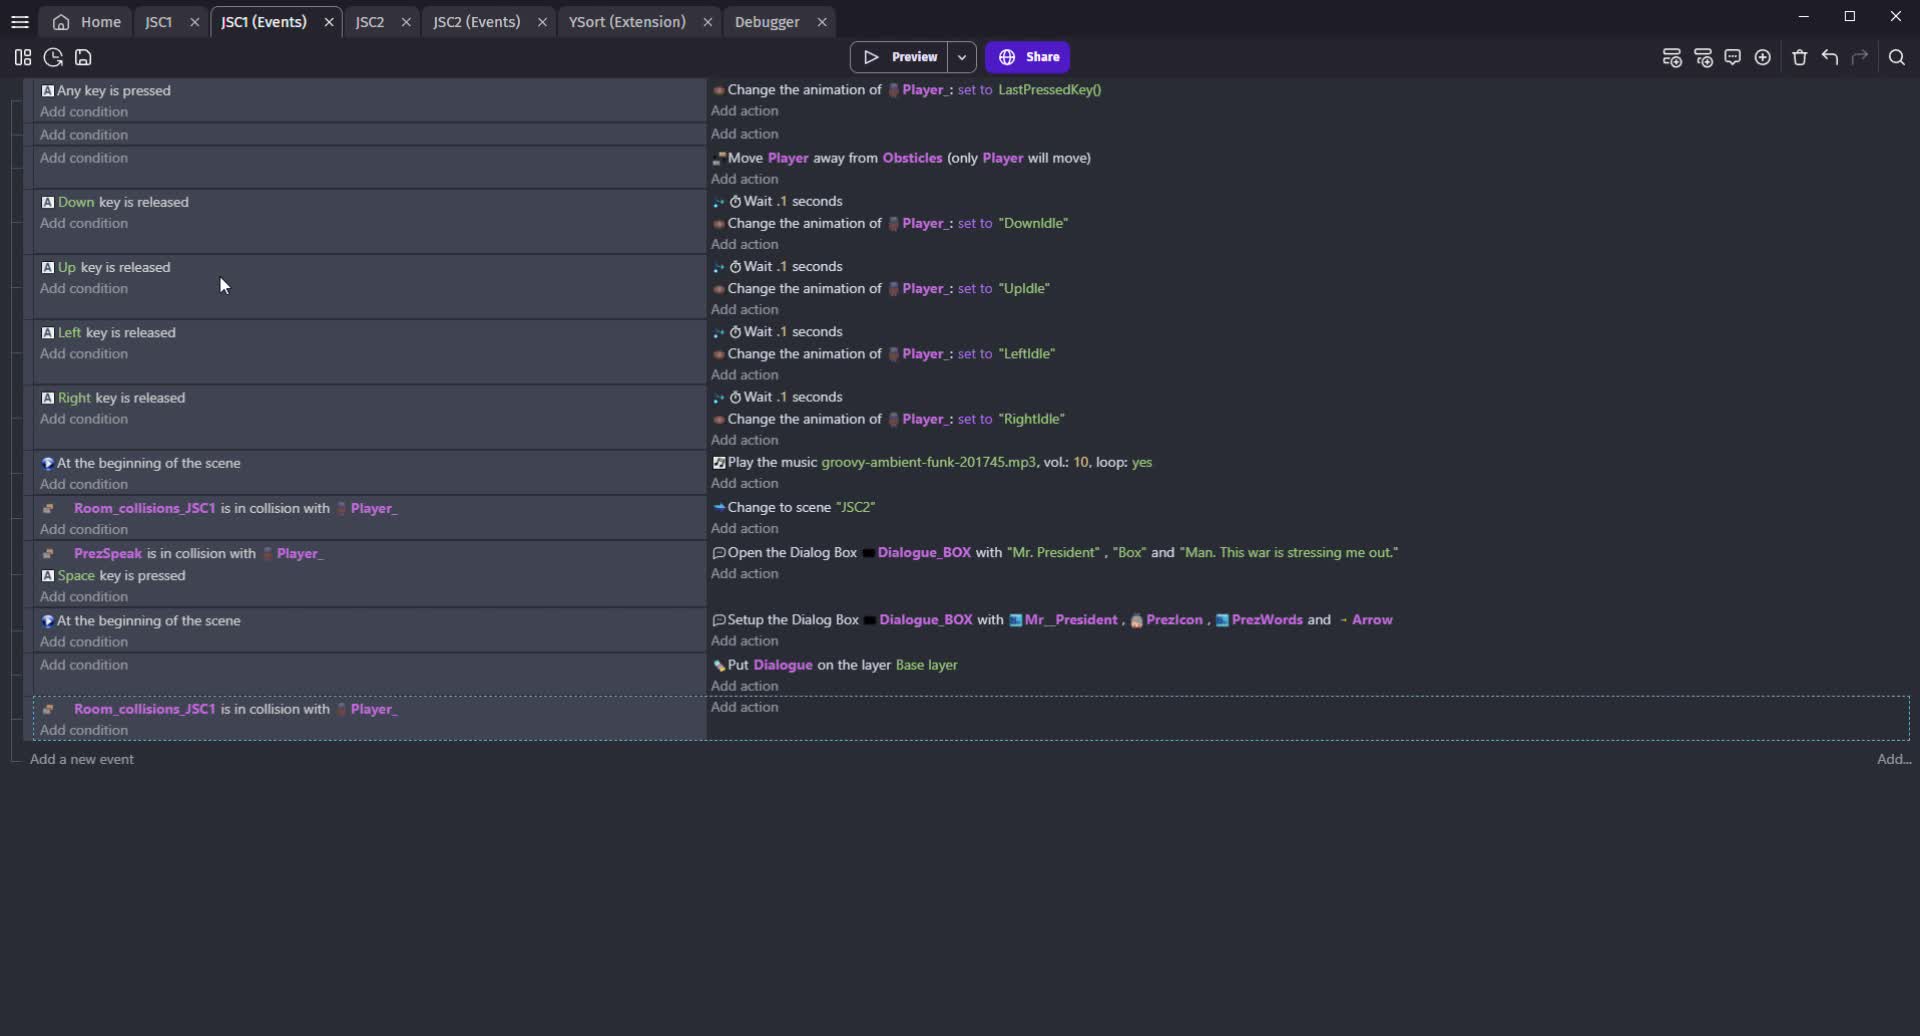Viewport: 1920px width, 1036px height.
Task: Open version history via the clock icon
Action: [52, 57]
